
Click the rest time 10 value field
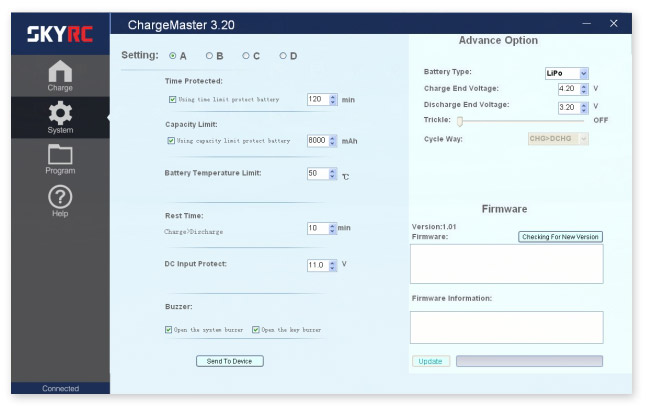pos(318,228)
